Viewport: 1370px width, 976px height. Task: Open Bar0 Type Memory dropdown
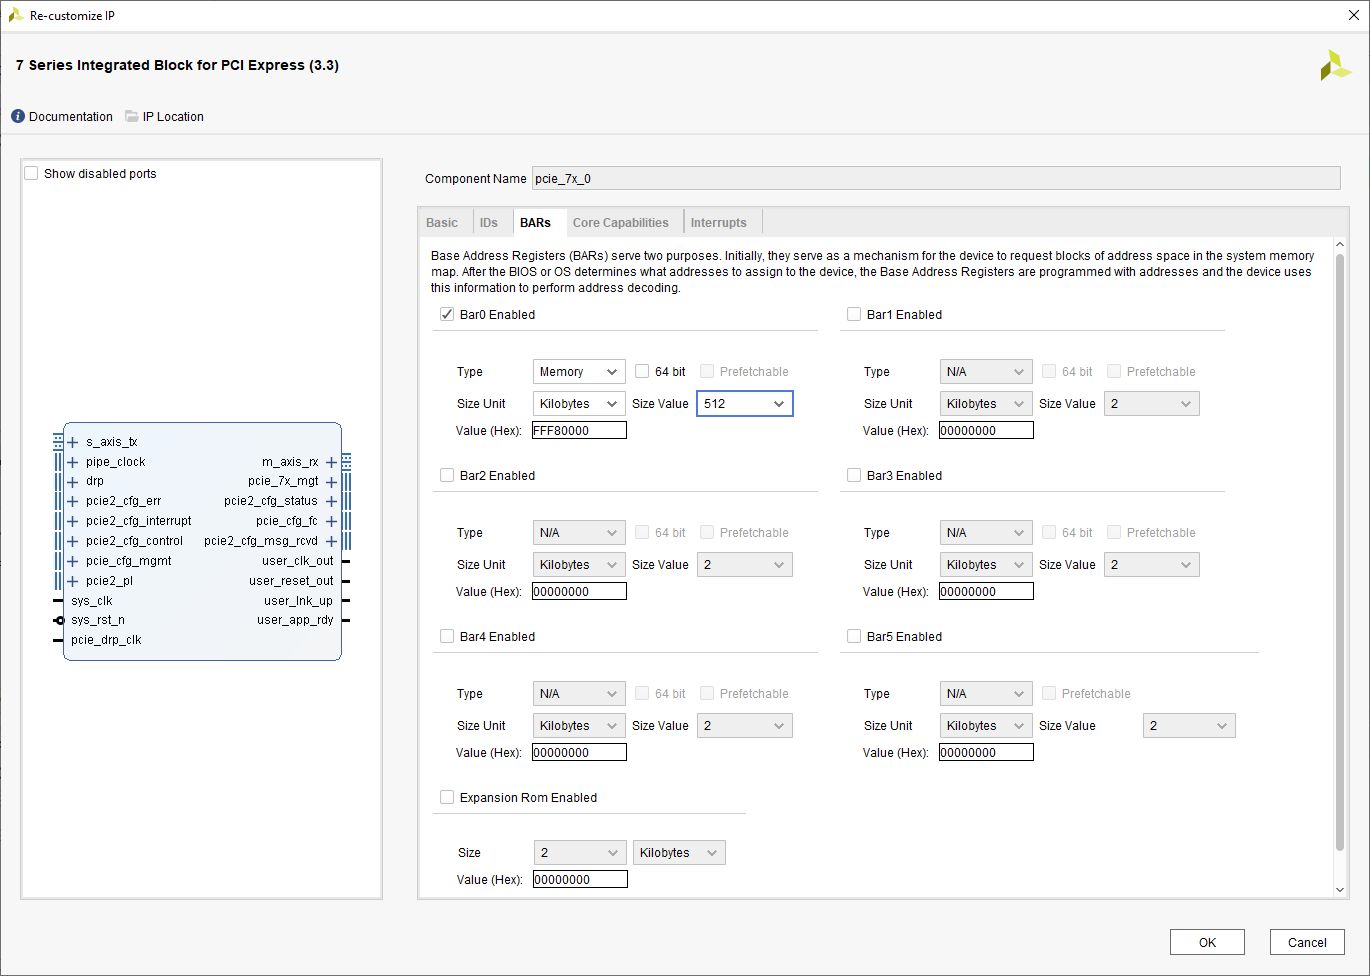[579, 372]
